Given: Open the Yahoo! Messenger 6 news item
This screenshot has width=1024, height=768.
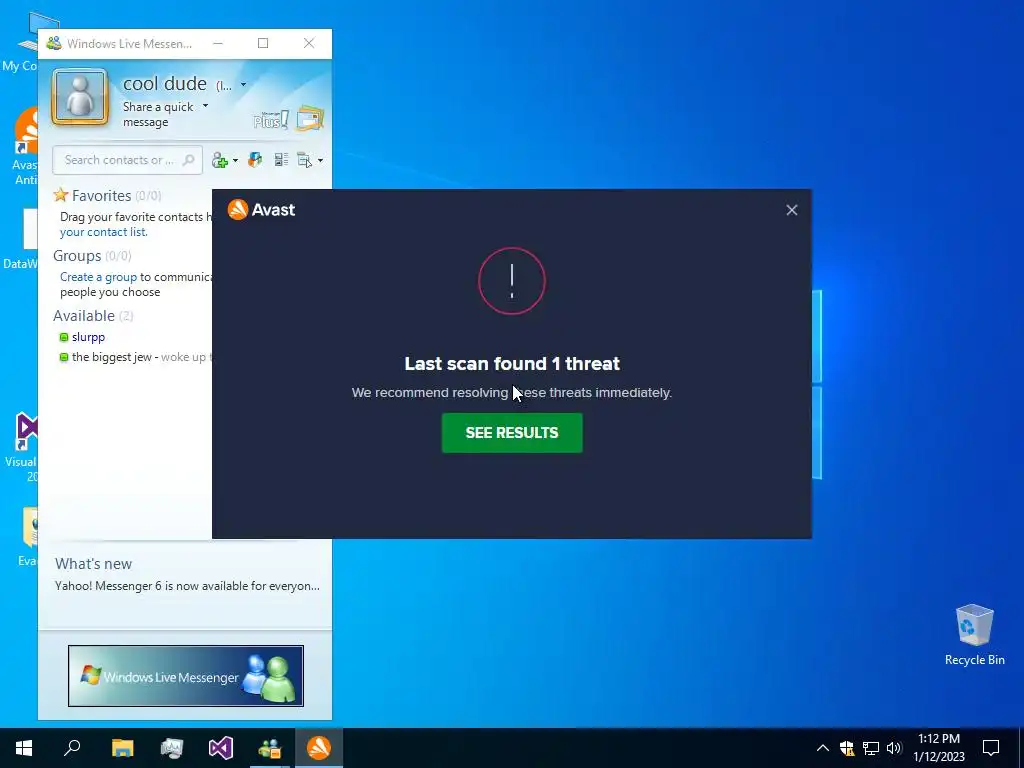Looking at the screenshot, I should (x=187, y=586).
